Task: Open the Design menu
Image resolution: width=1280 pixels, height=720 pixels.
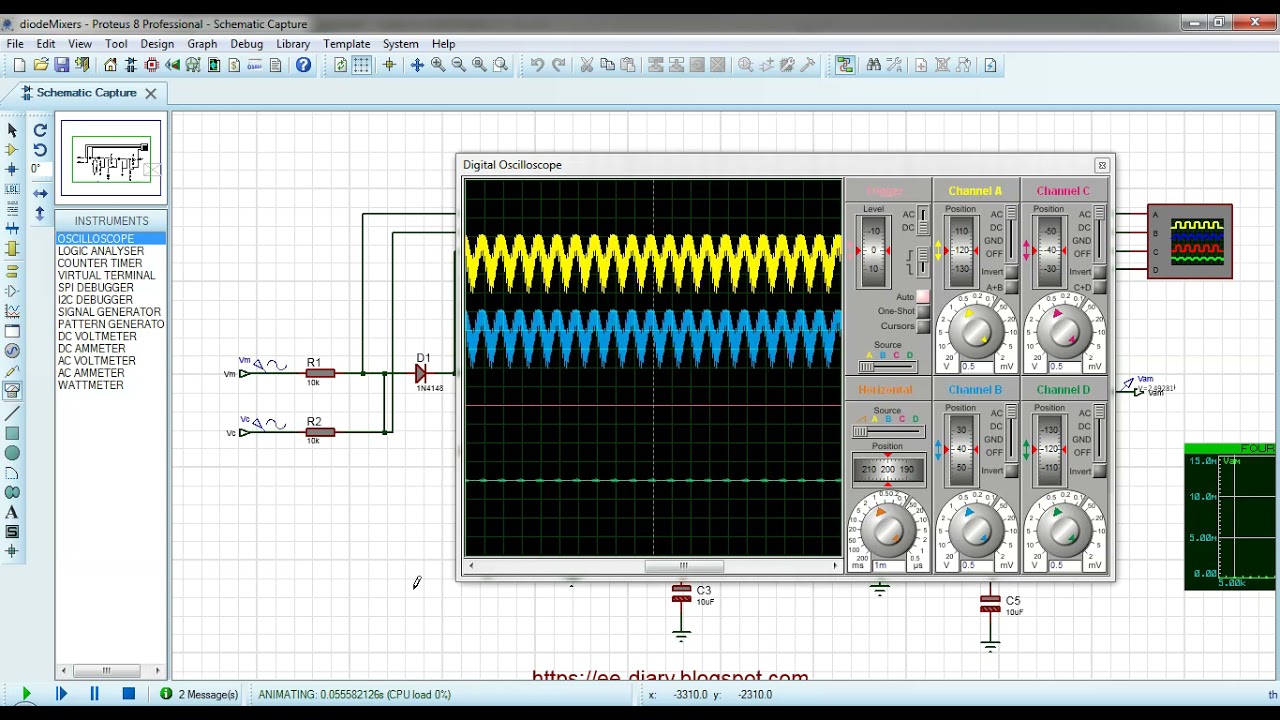Action: 157,44
